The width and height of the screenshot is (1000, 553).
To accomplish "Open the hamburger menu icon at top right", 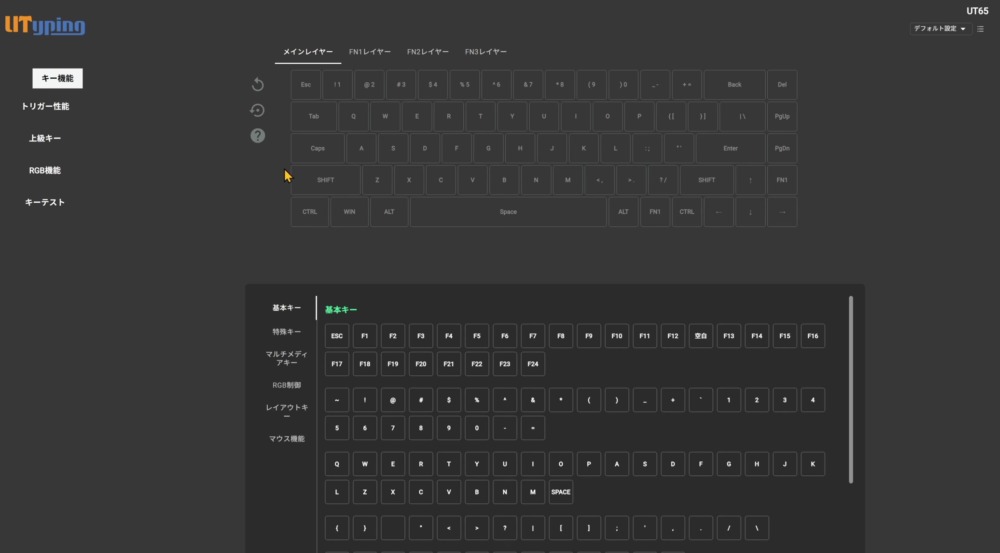I will click(980, 29).
